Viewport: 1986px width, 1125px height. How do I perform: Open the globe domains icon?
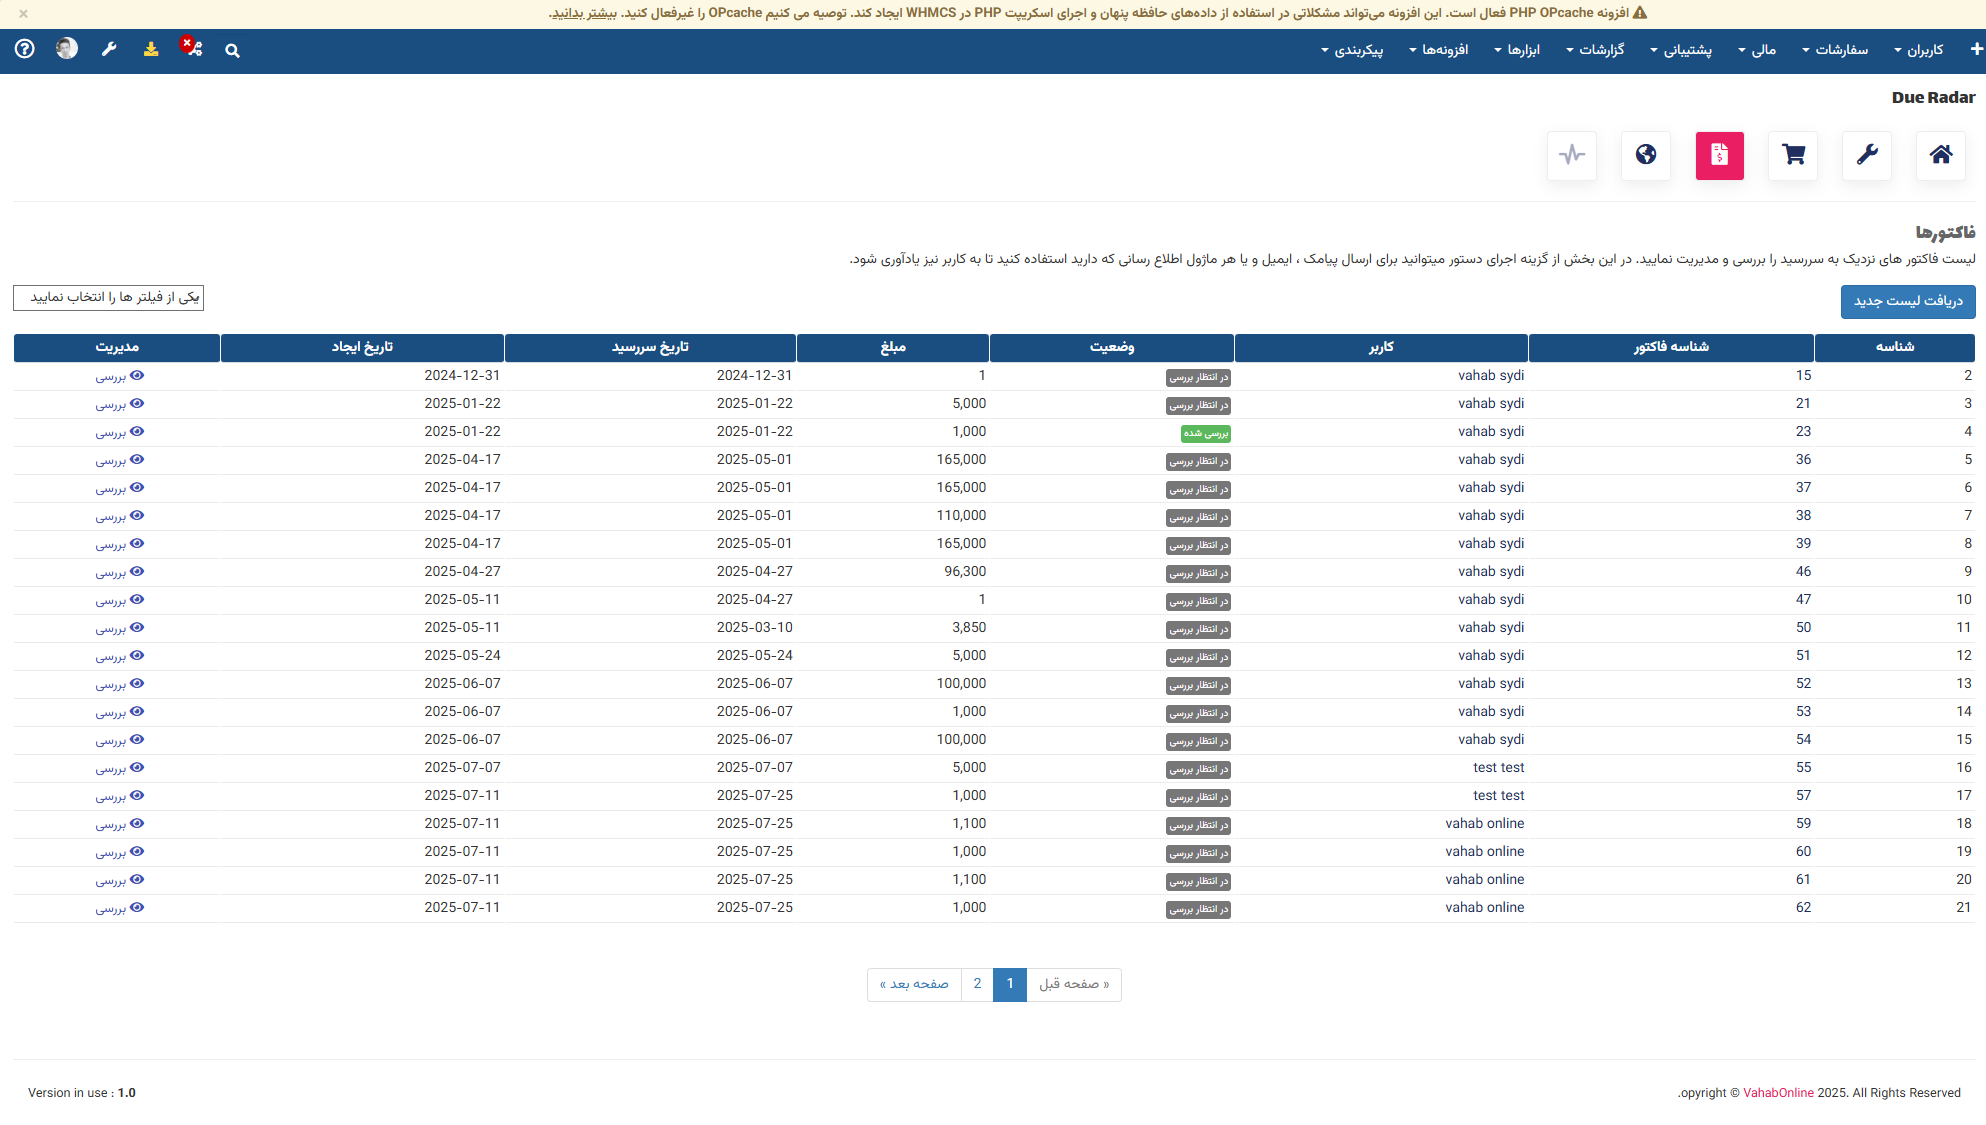pos(1646,155)
